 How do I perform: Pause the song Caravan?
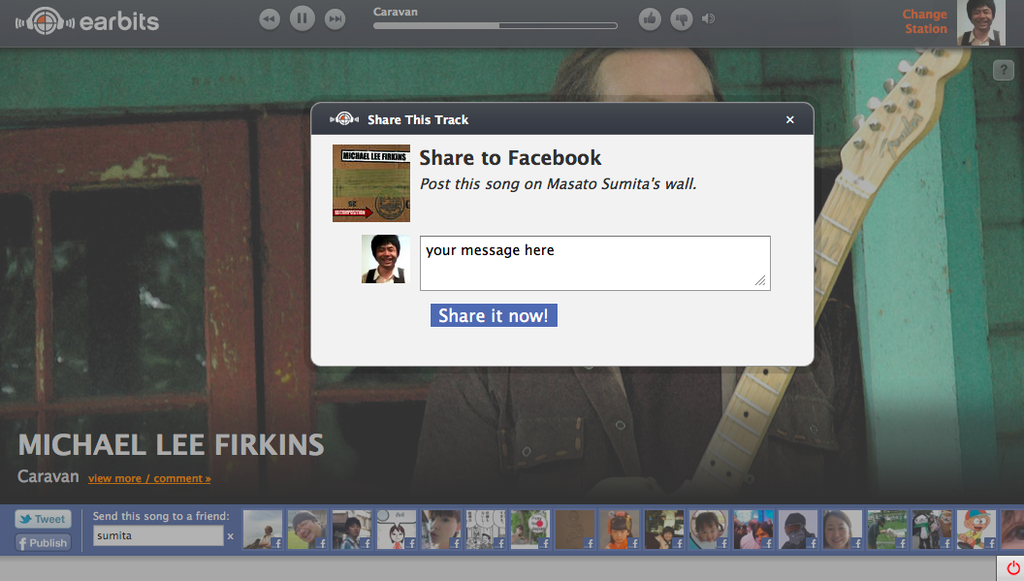click(302, 18)
